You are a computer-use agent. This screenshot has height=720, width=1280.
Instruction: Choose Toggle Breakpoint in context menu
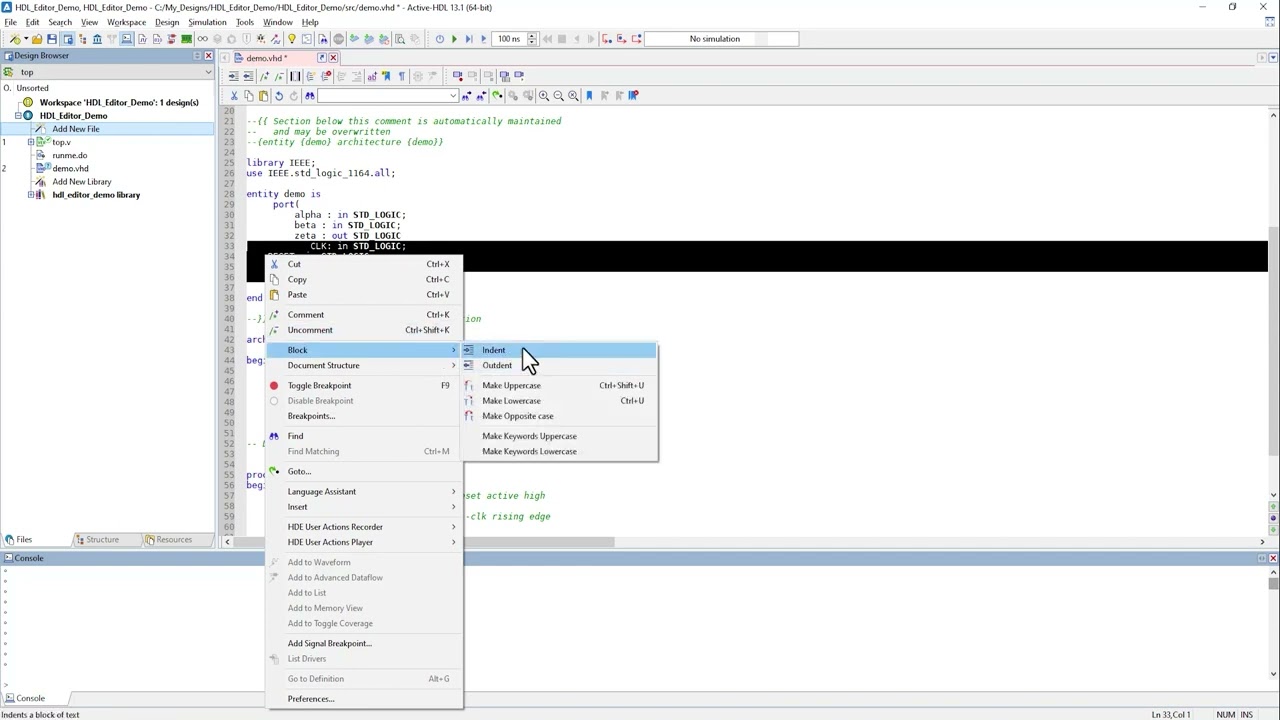click(x=319, y=385)
